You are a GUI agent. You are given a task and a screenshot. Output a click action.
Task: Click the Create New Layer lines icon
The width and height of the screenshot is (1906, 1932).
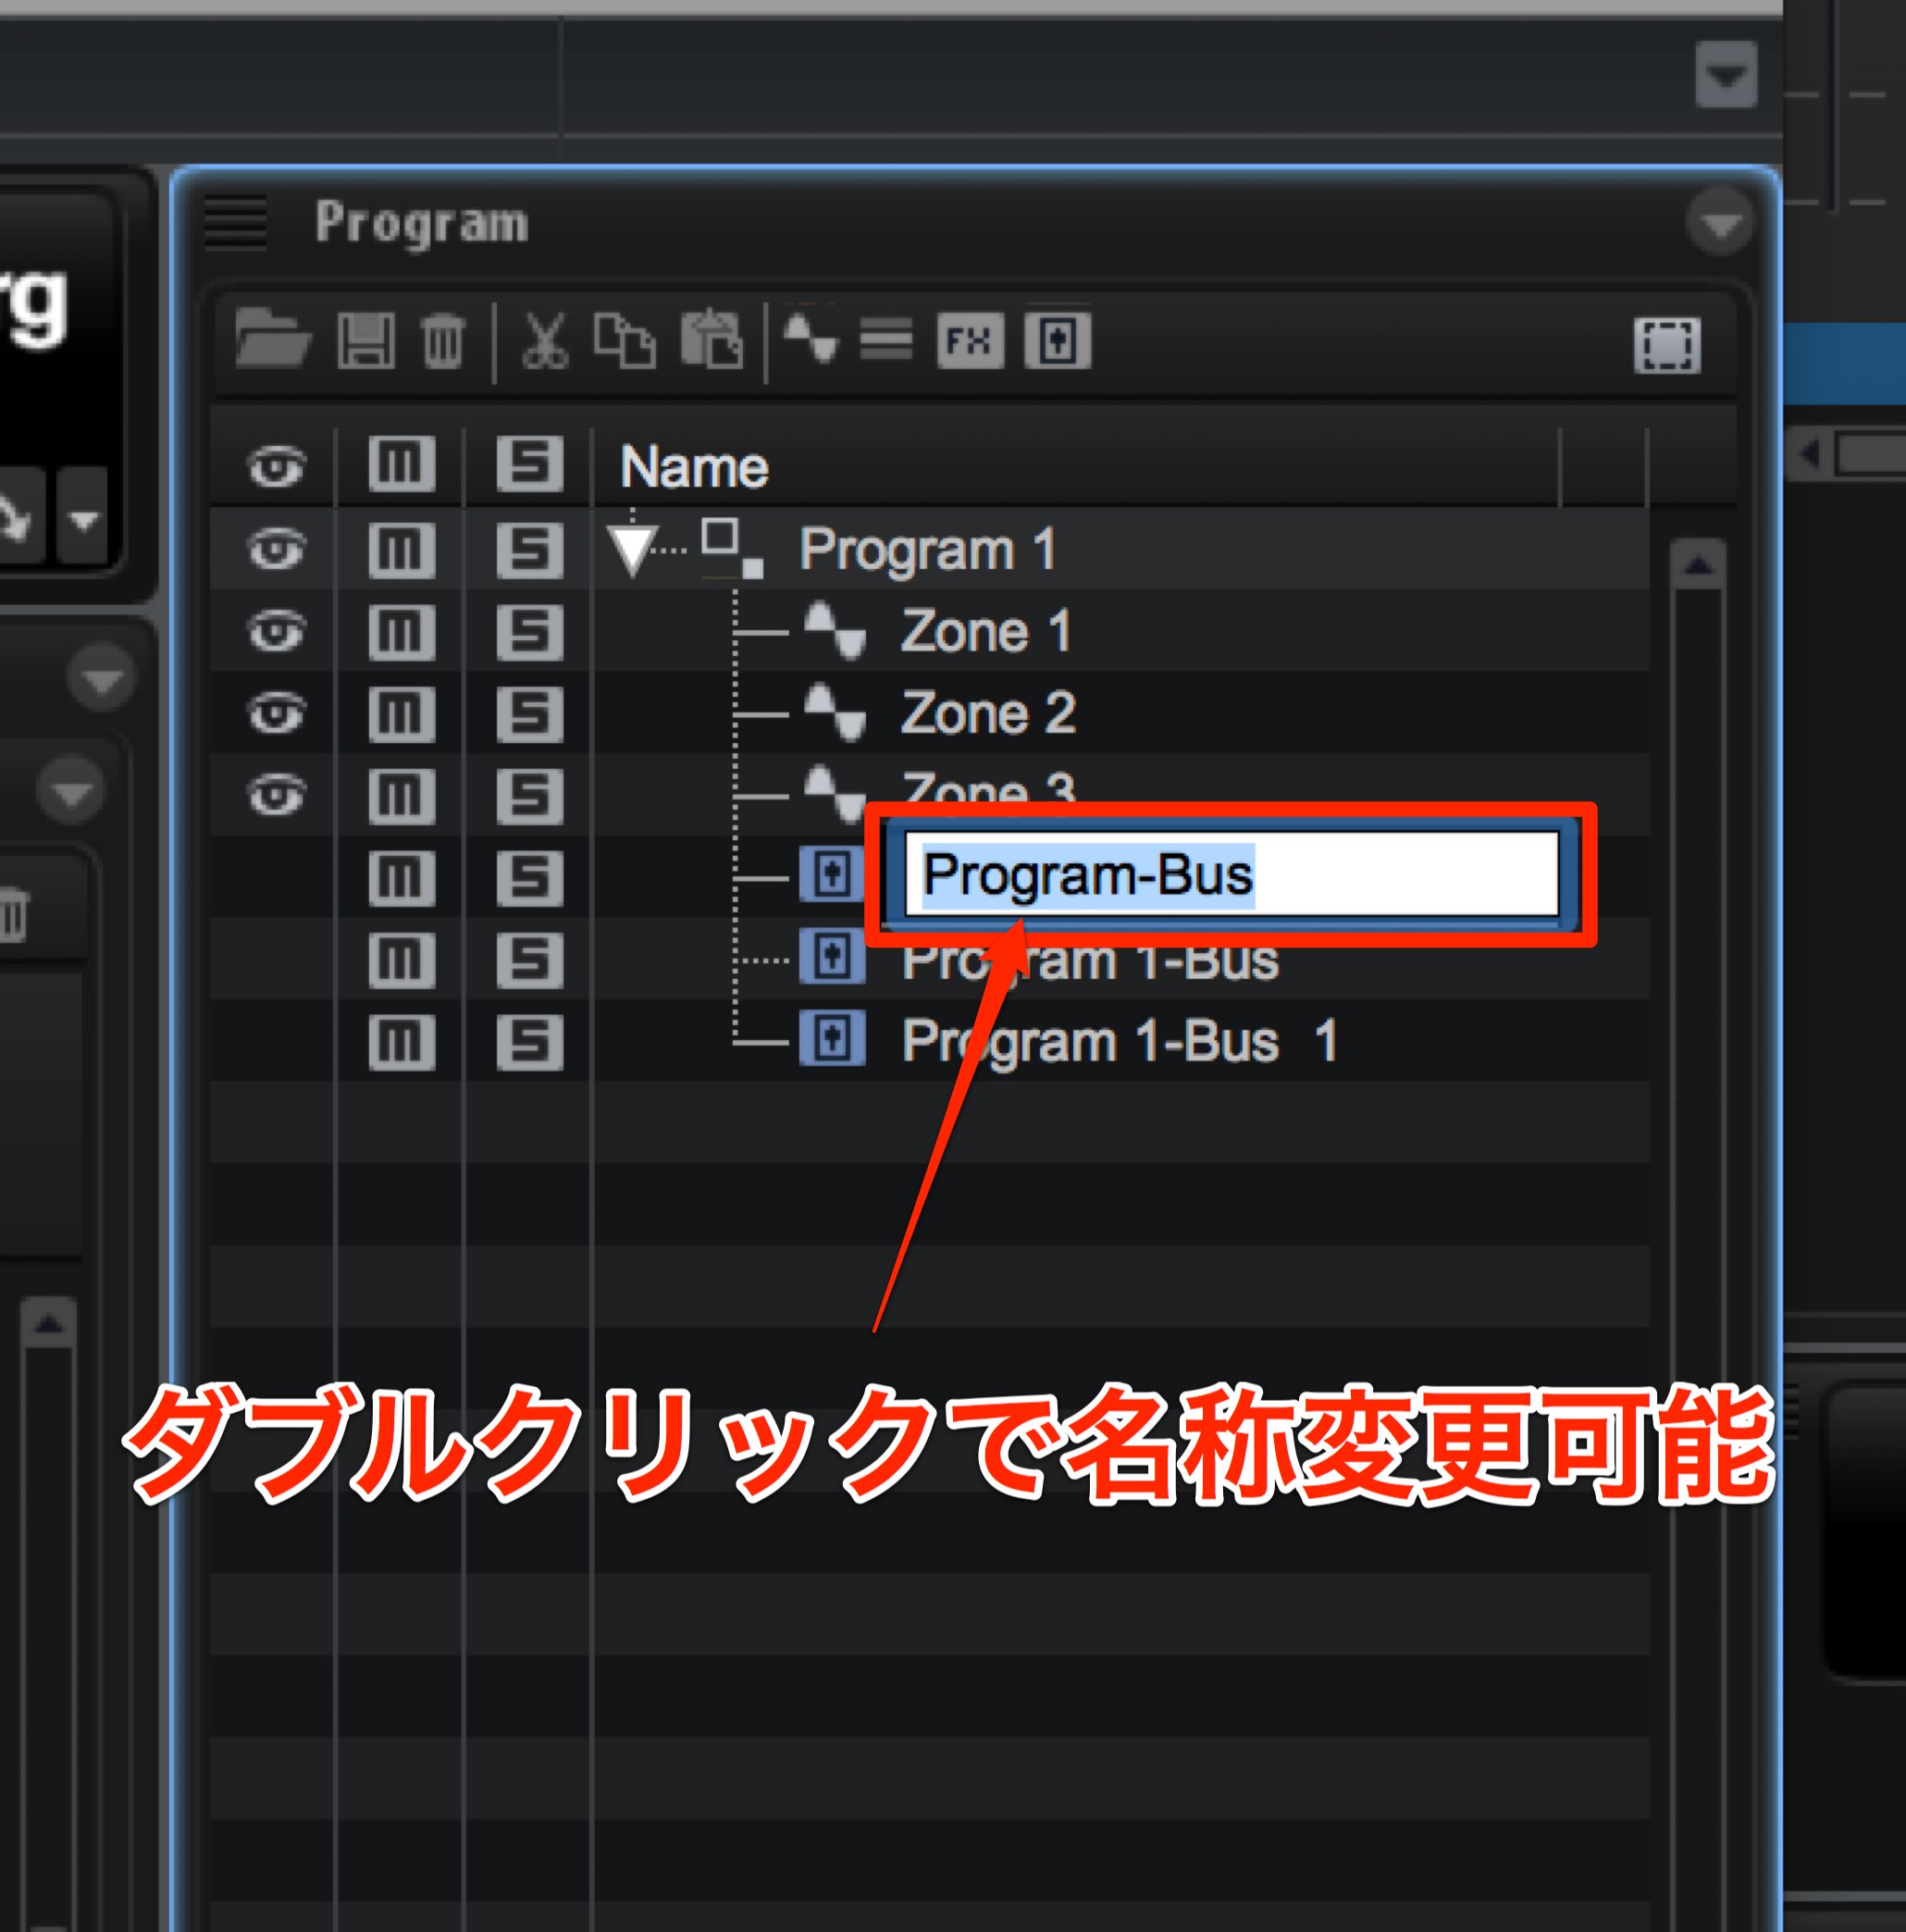click(x=886, y=340)
